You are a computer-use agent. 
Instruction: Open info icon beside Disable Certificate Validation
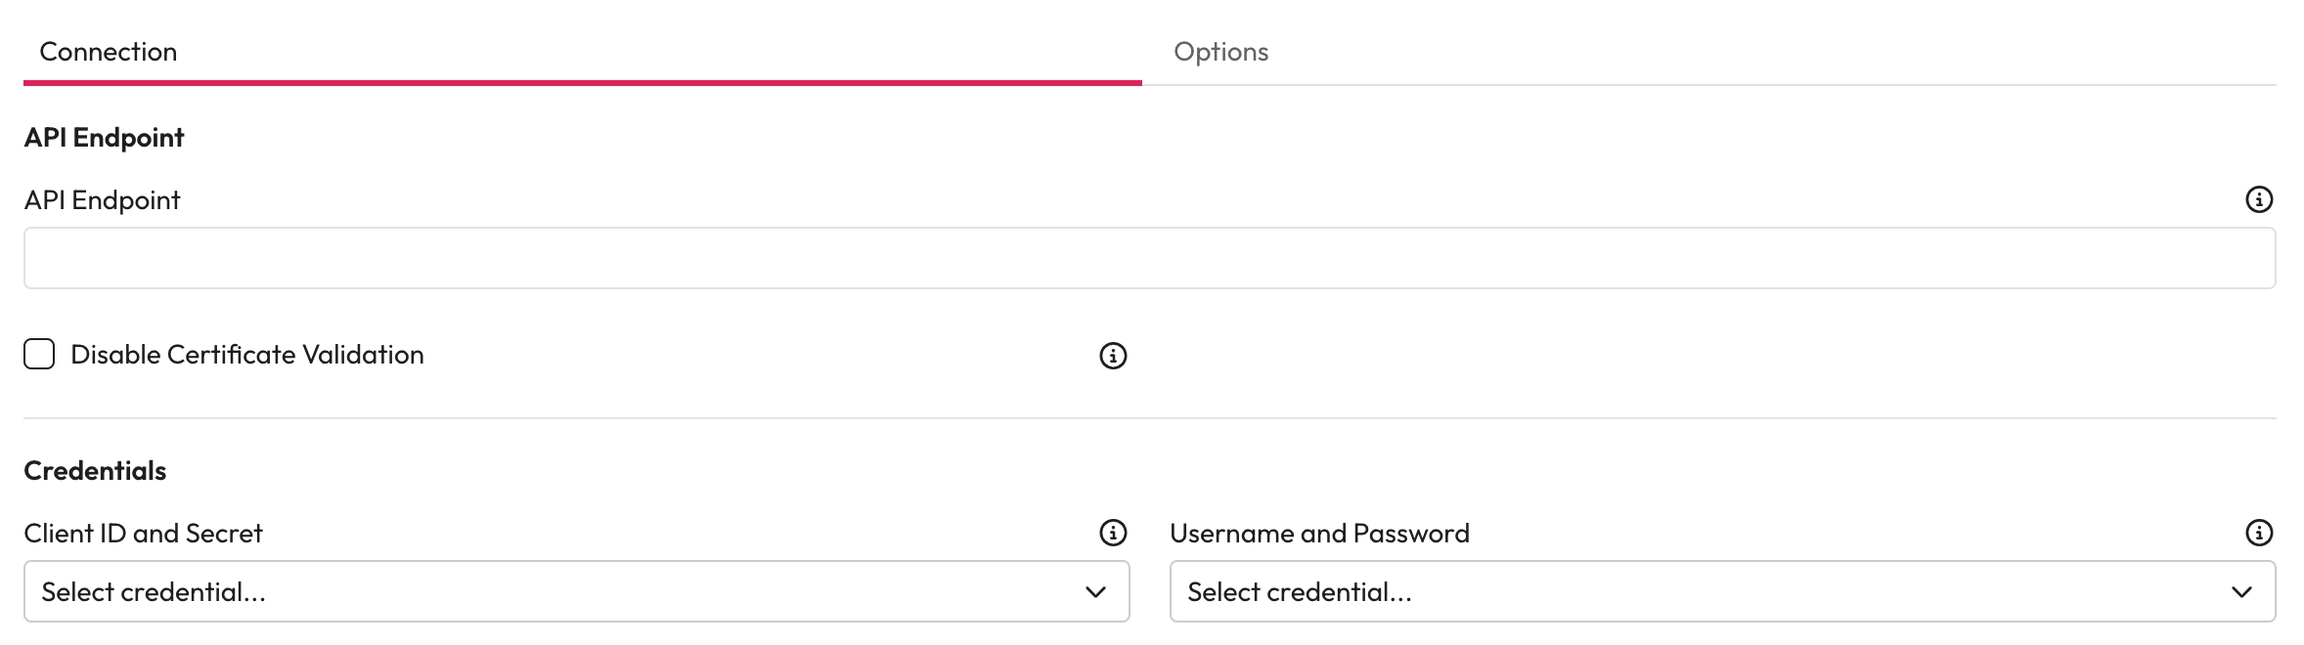pyautogui.click(x=1112, y=356)
